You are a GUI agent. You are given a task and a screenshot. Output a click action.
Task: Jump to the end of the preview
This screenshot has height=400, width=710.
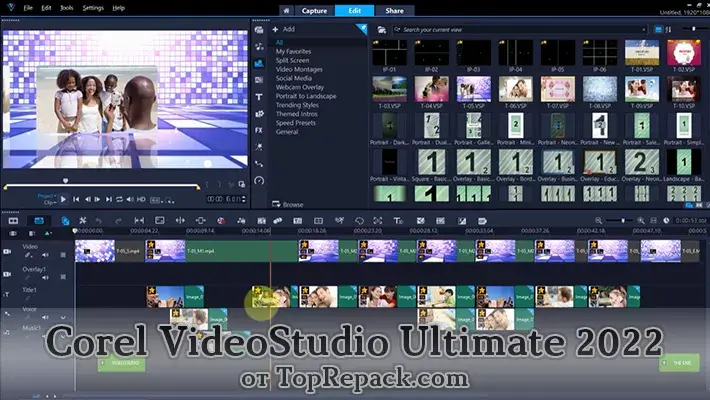coord(109,199)
